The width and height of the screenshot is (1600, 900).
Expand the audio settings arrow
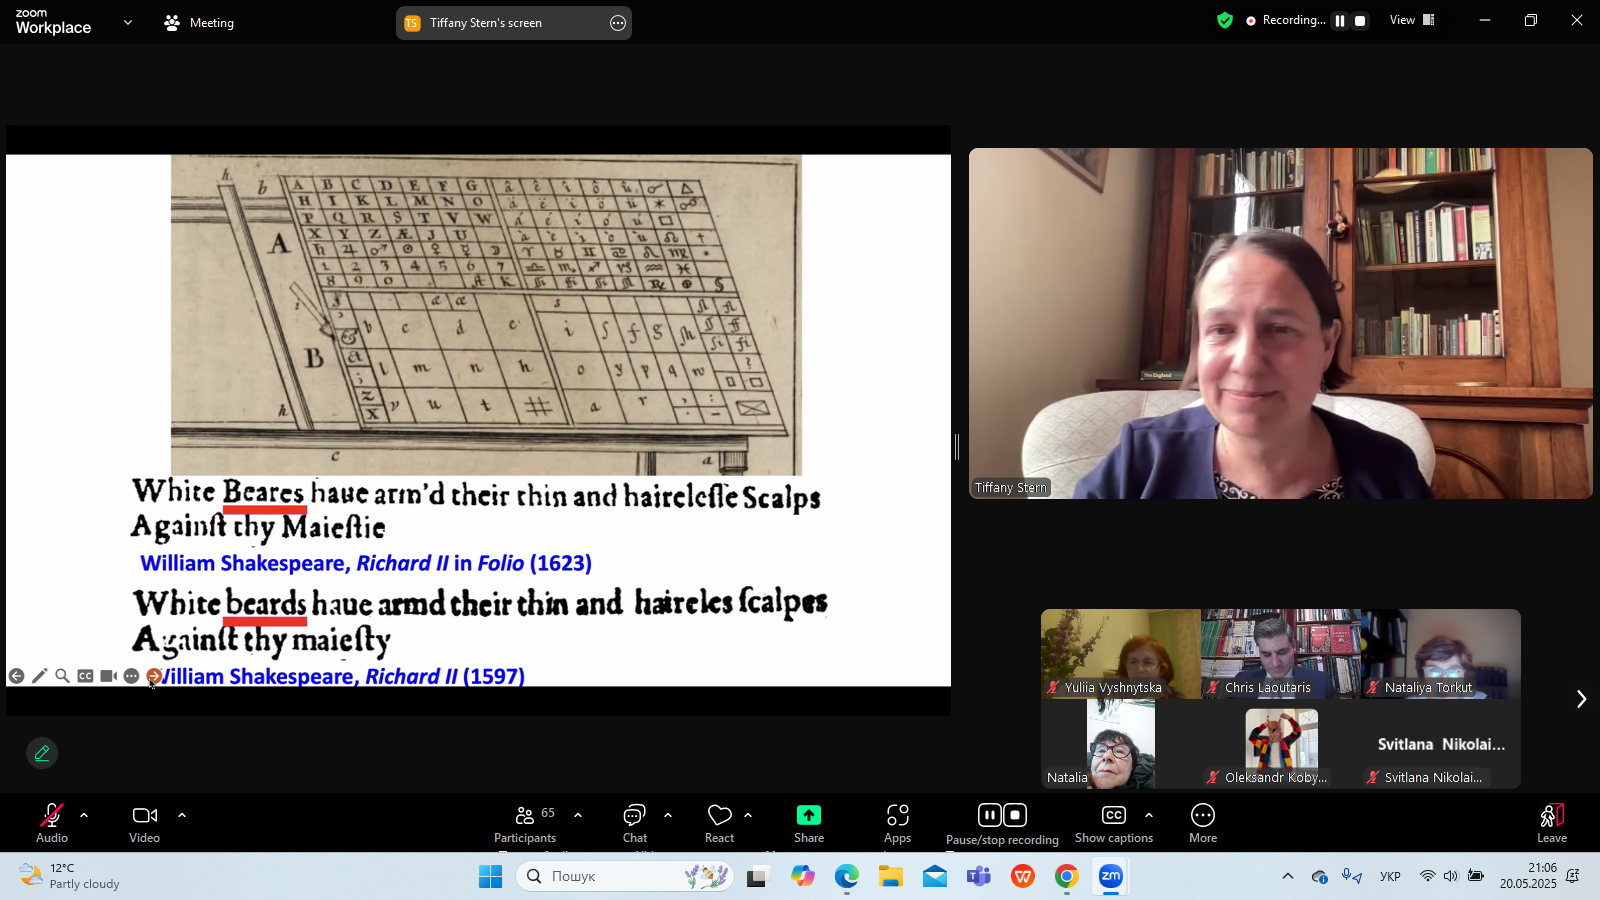tap(84, 815)
